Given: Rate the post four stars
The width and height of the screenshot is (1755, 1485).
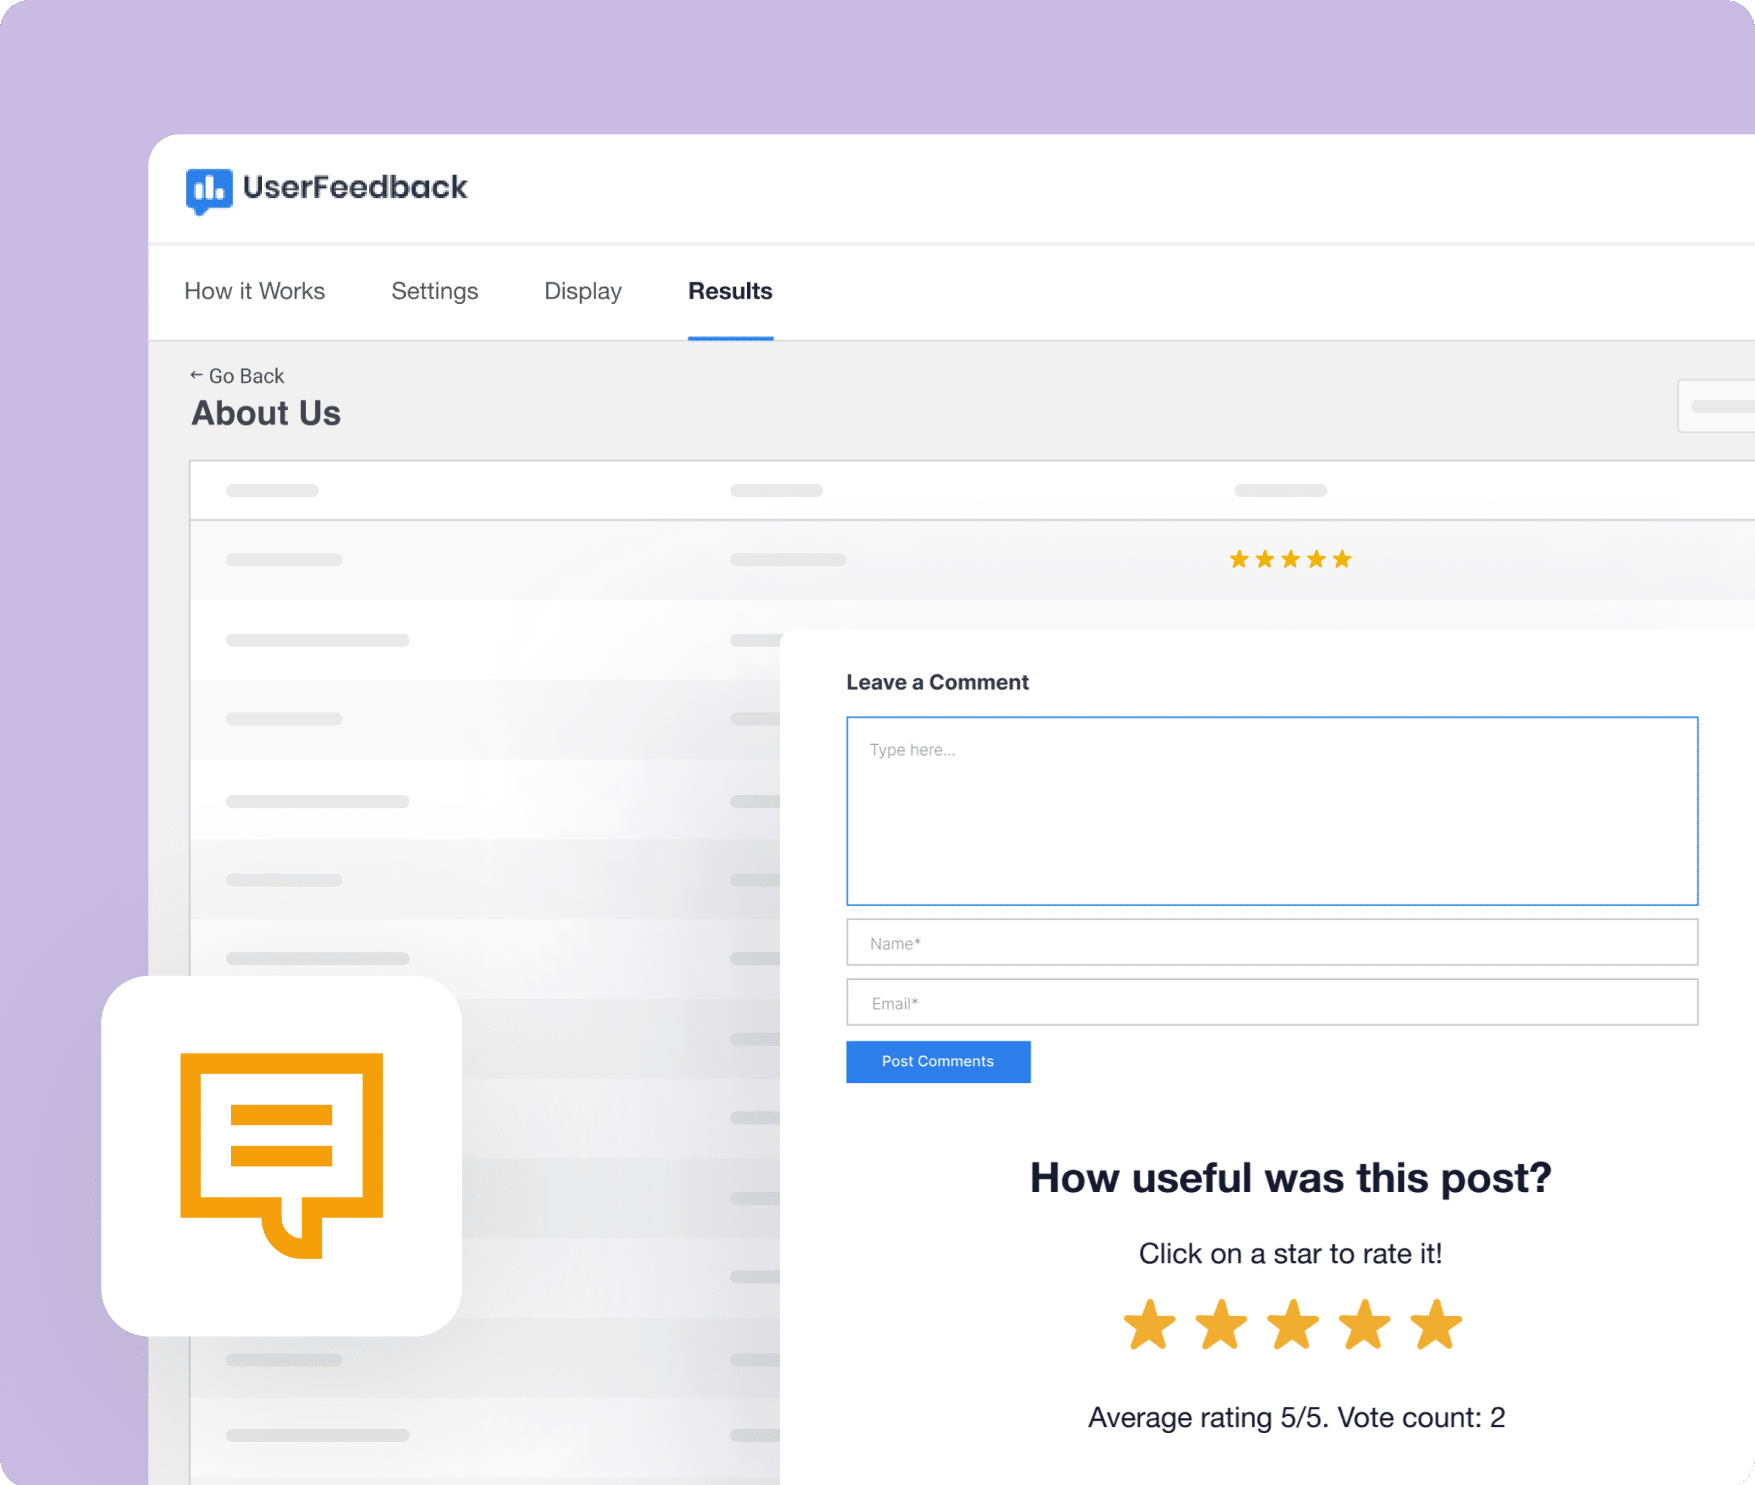Looking at the screenshot, I should pos(1362,1324).
